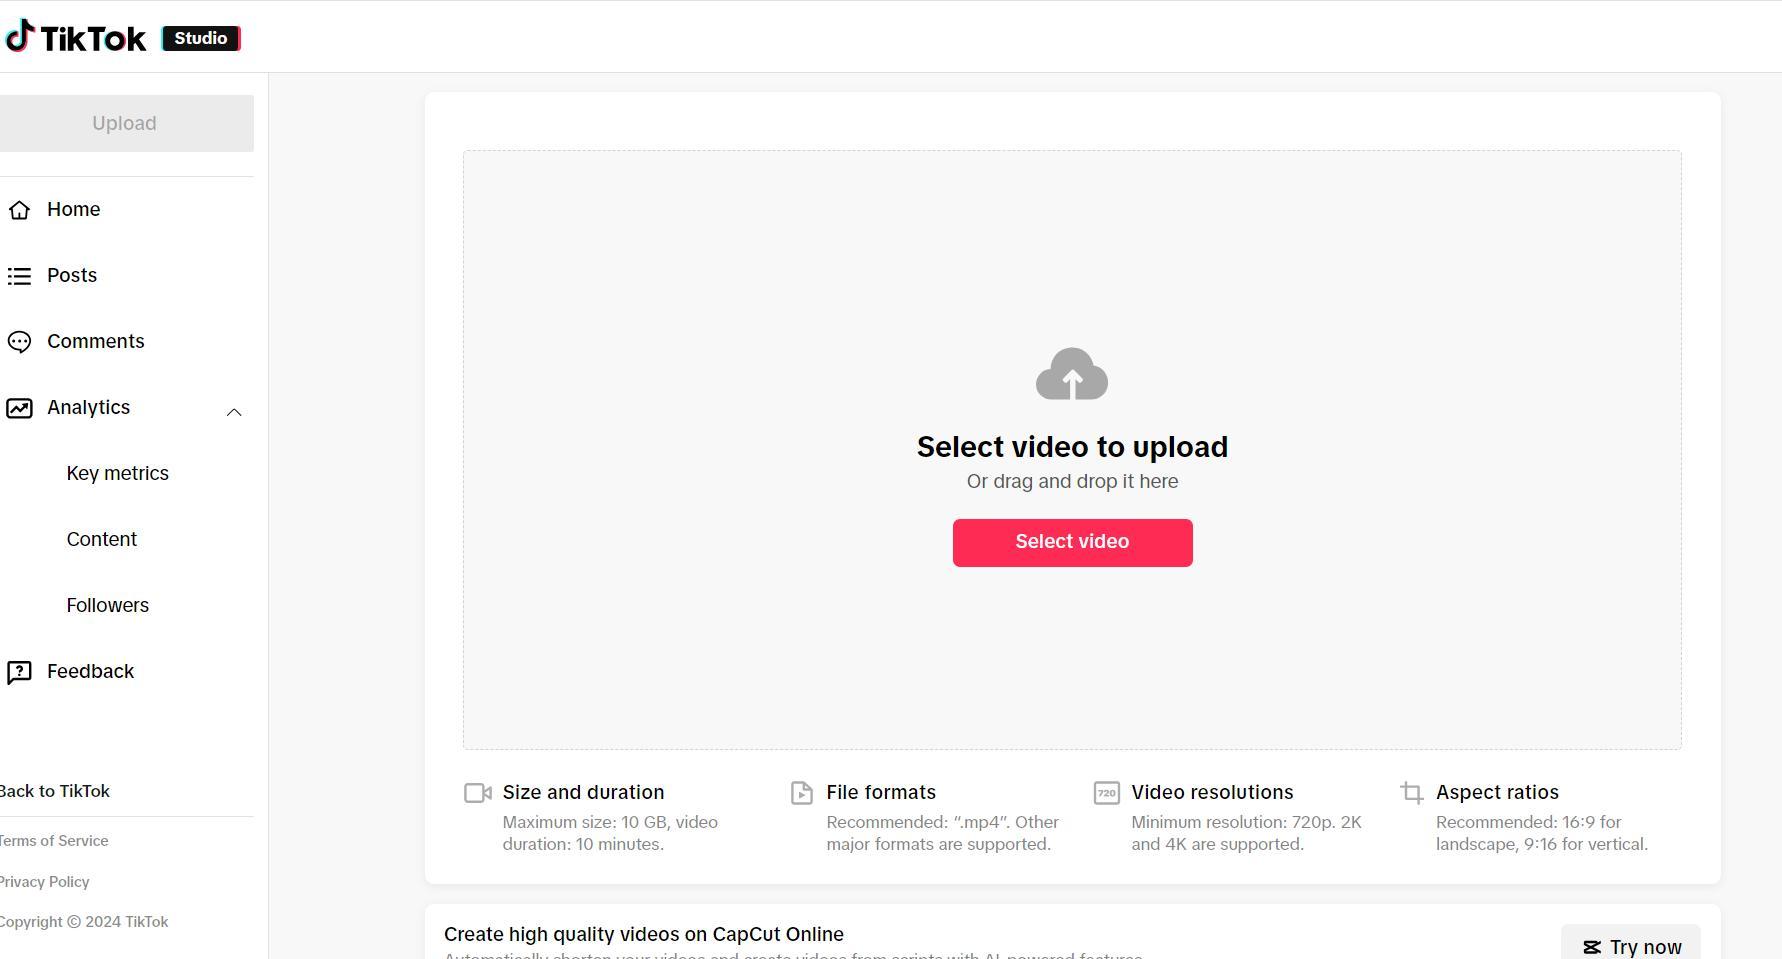Click the Upload button in sidebar
This screenshot has width=1782, height=959.
pos(124,123)
